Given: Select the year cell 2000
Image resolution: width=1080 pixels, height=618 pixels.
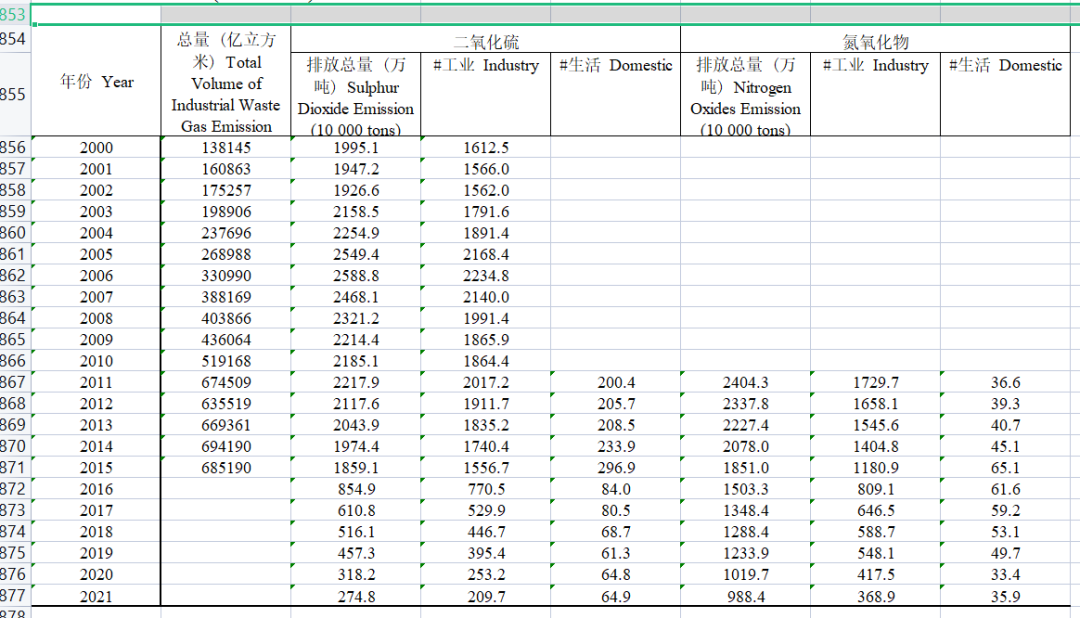Looking at the screenshot, I should click(96, 147).
